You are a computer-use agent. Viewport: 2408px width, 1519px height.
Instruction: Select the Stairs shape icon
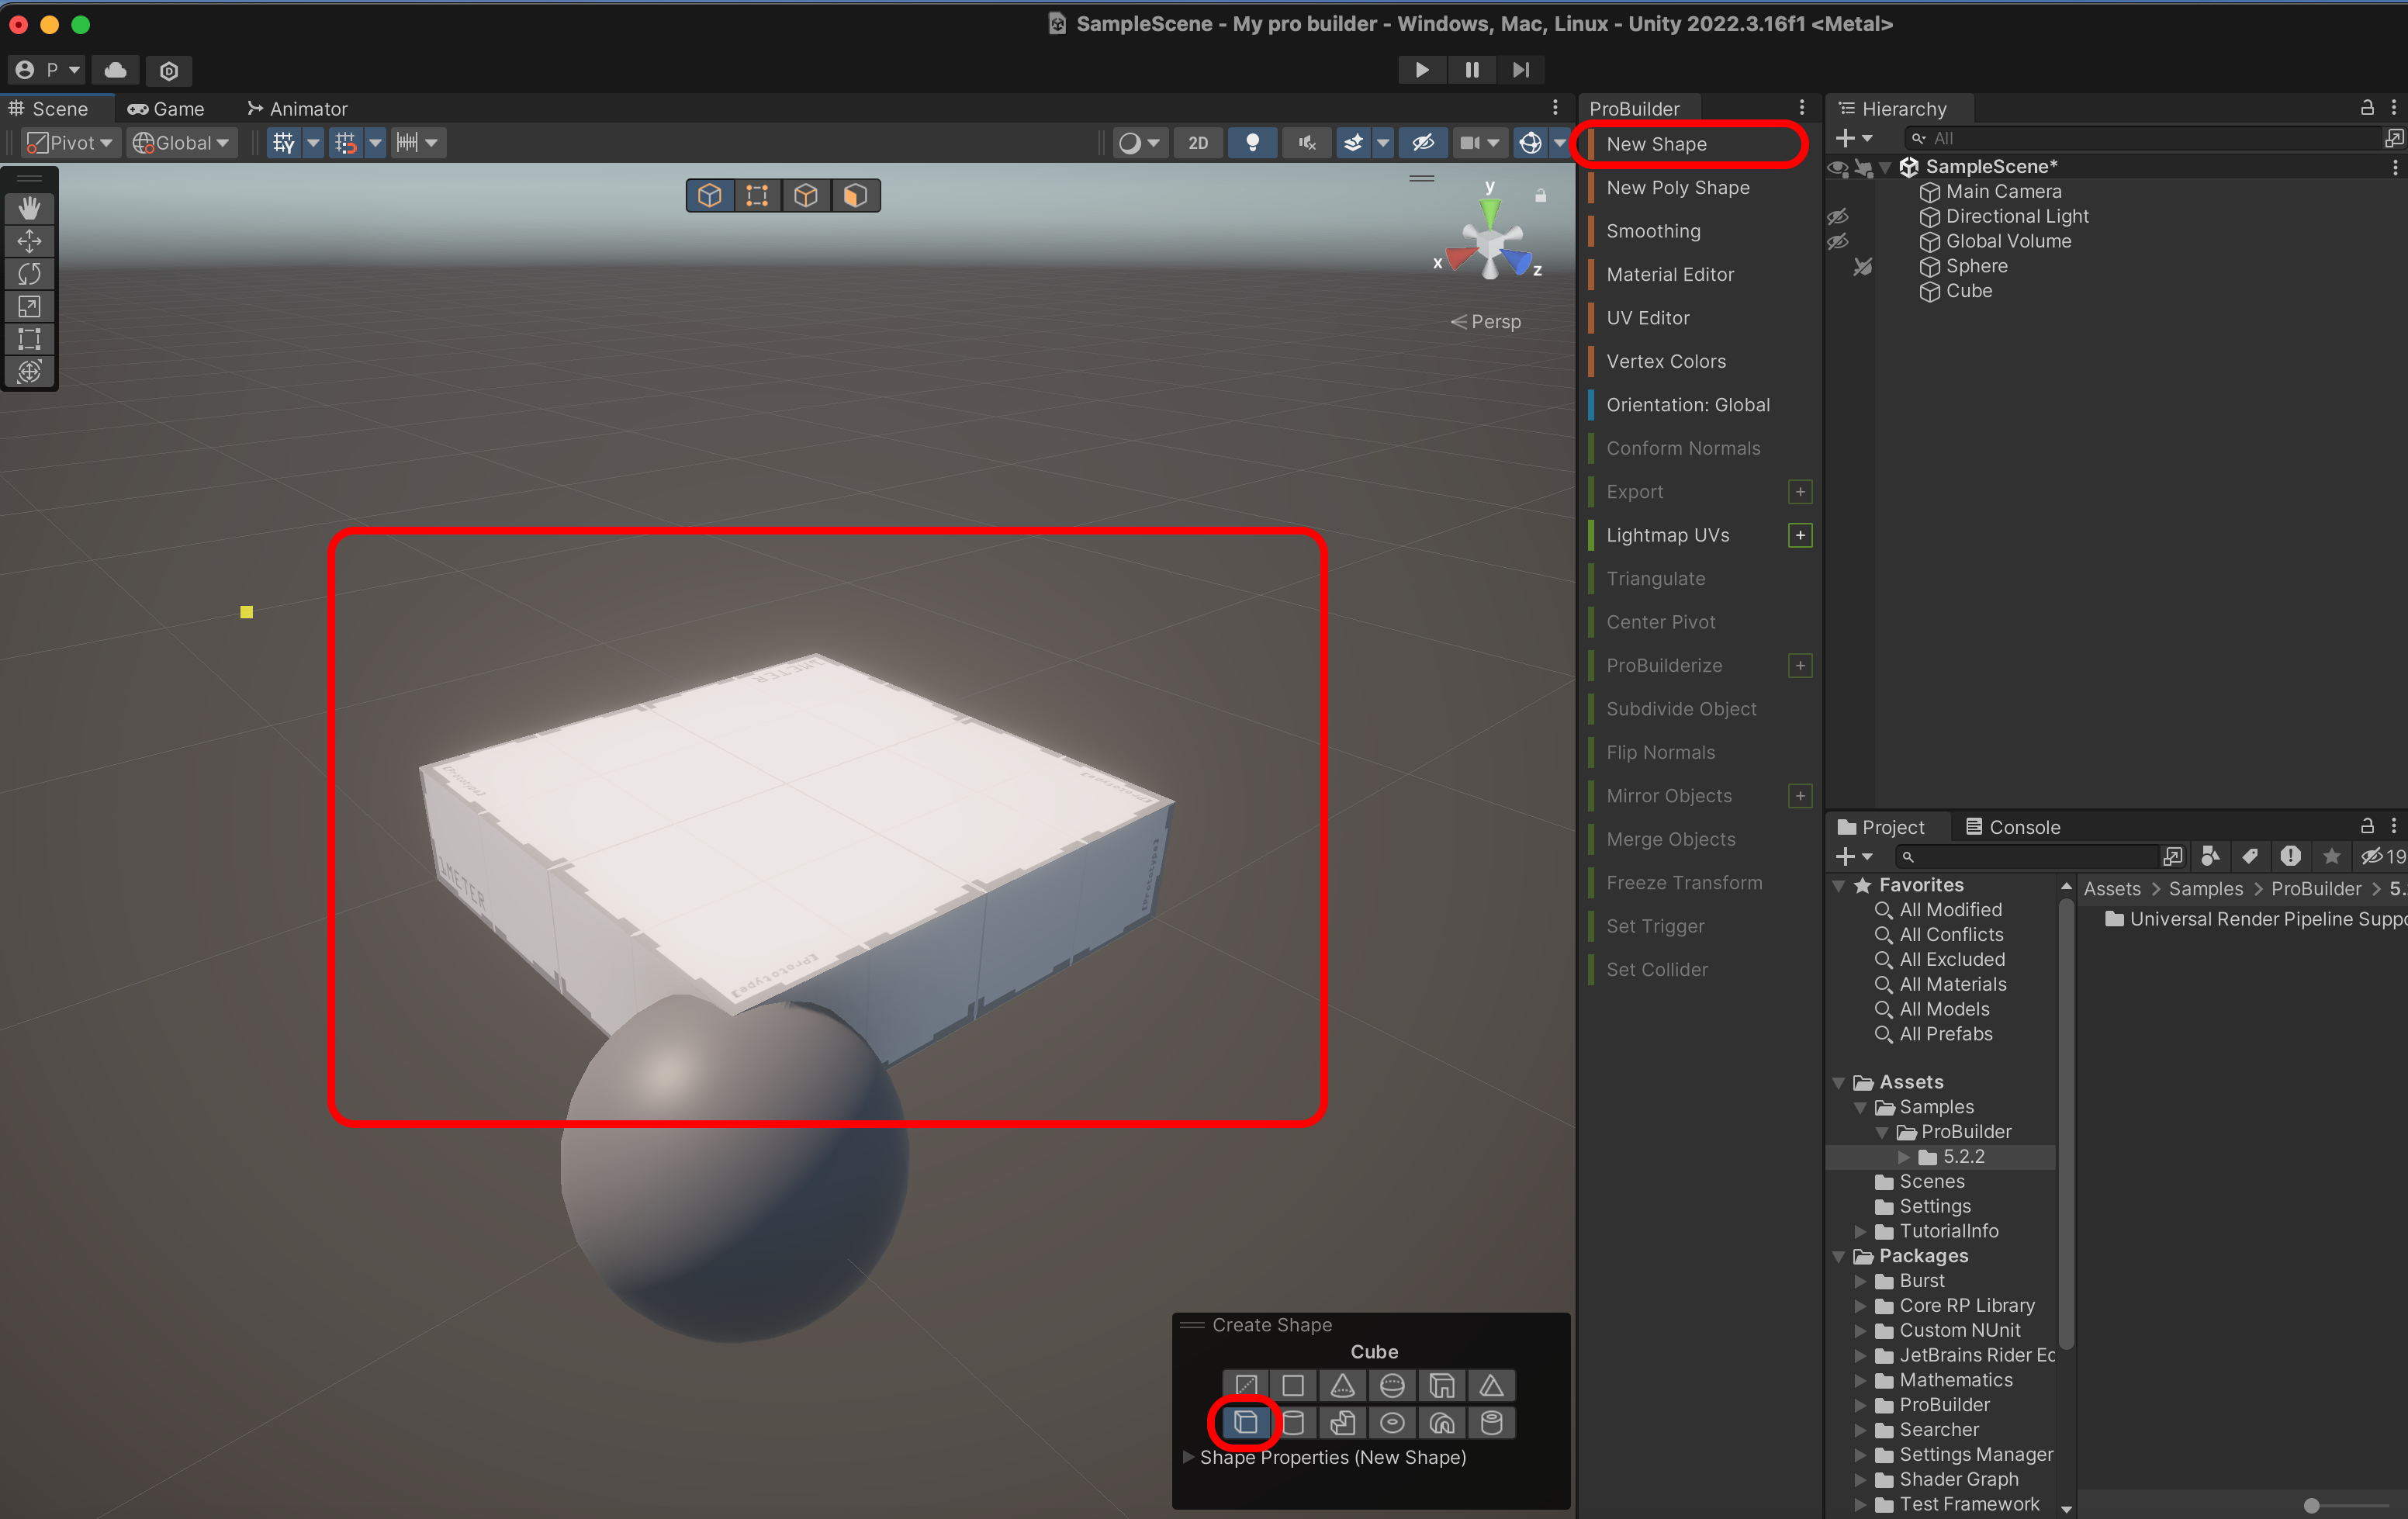(x=1342, y=1423)
